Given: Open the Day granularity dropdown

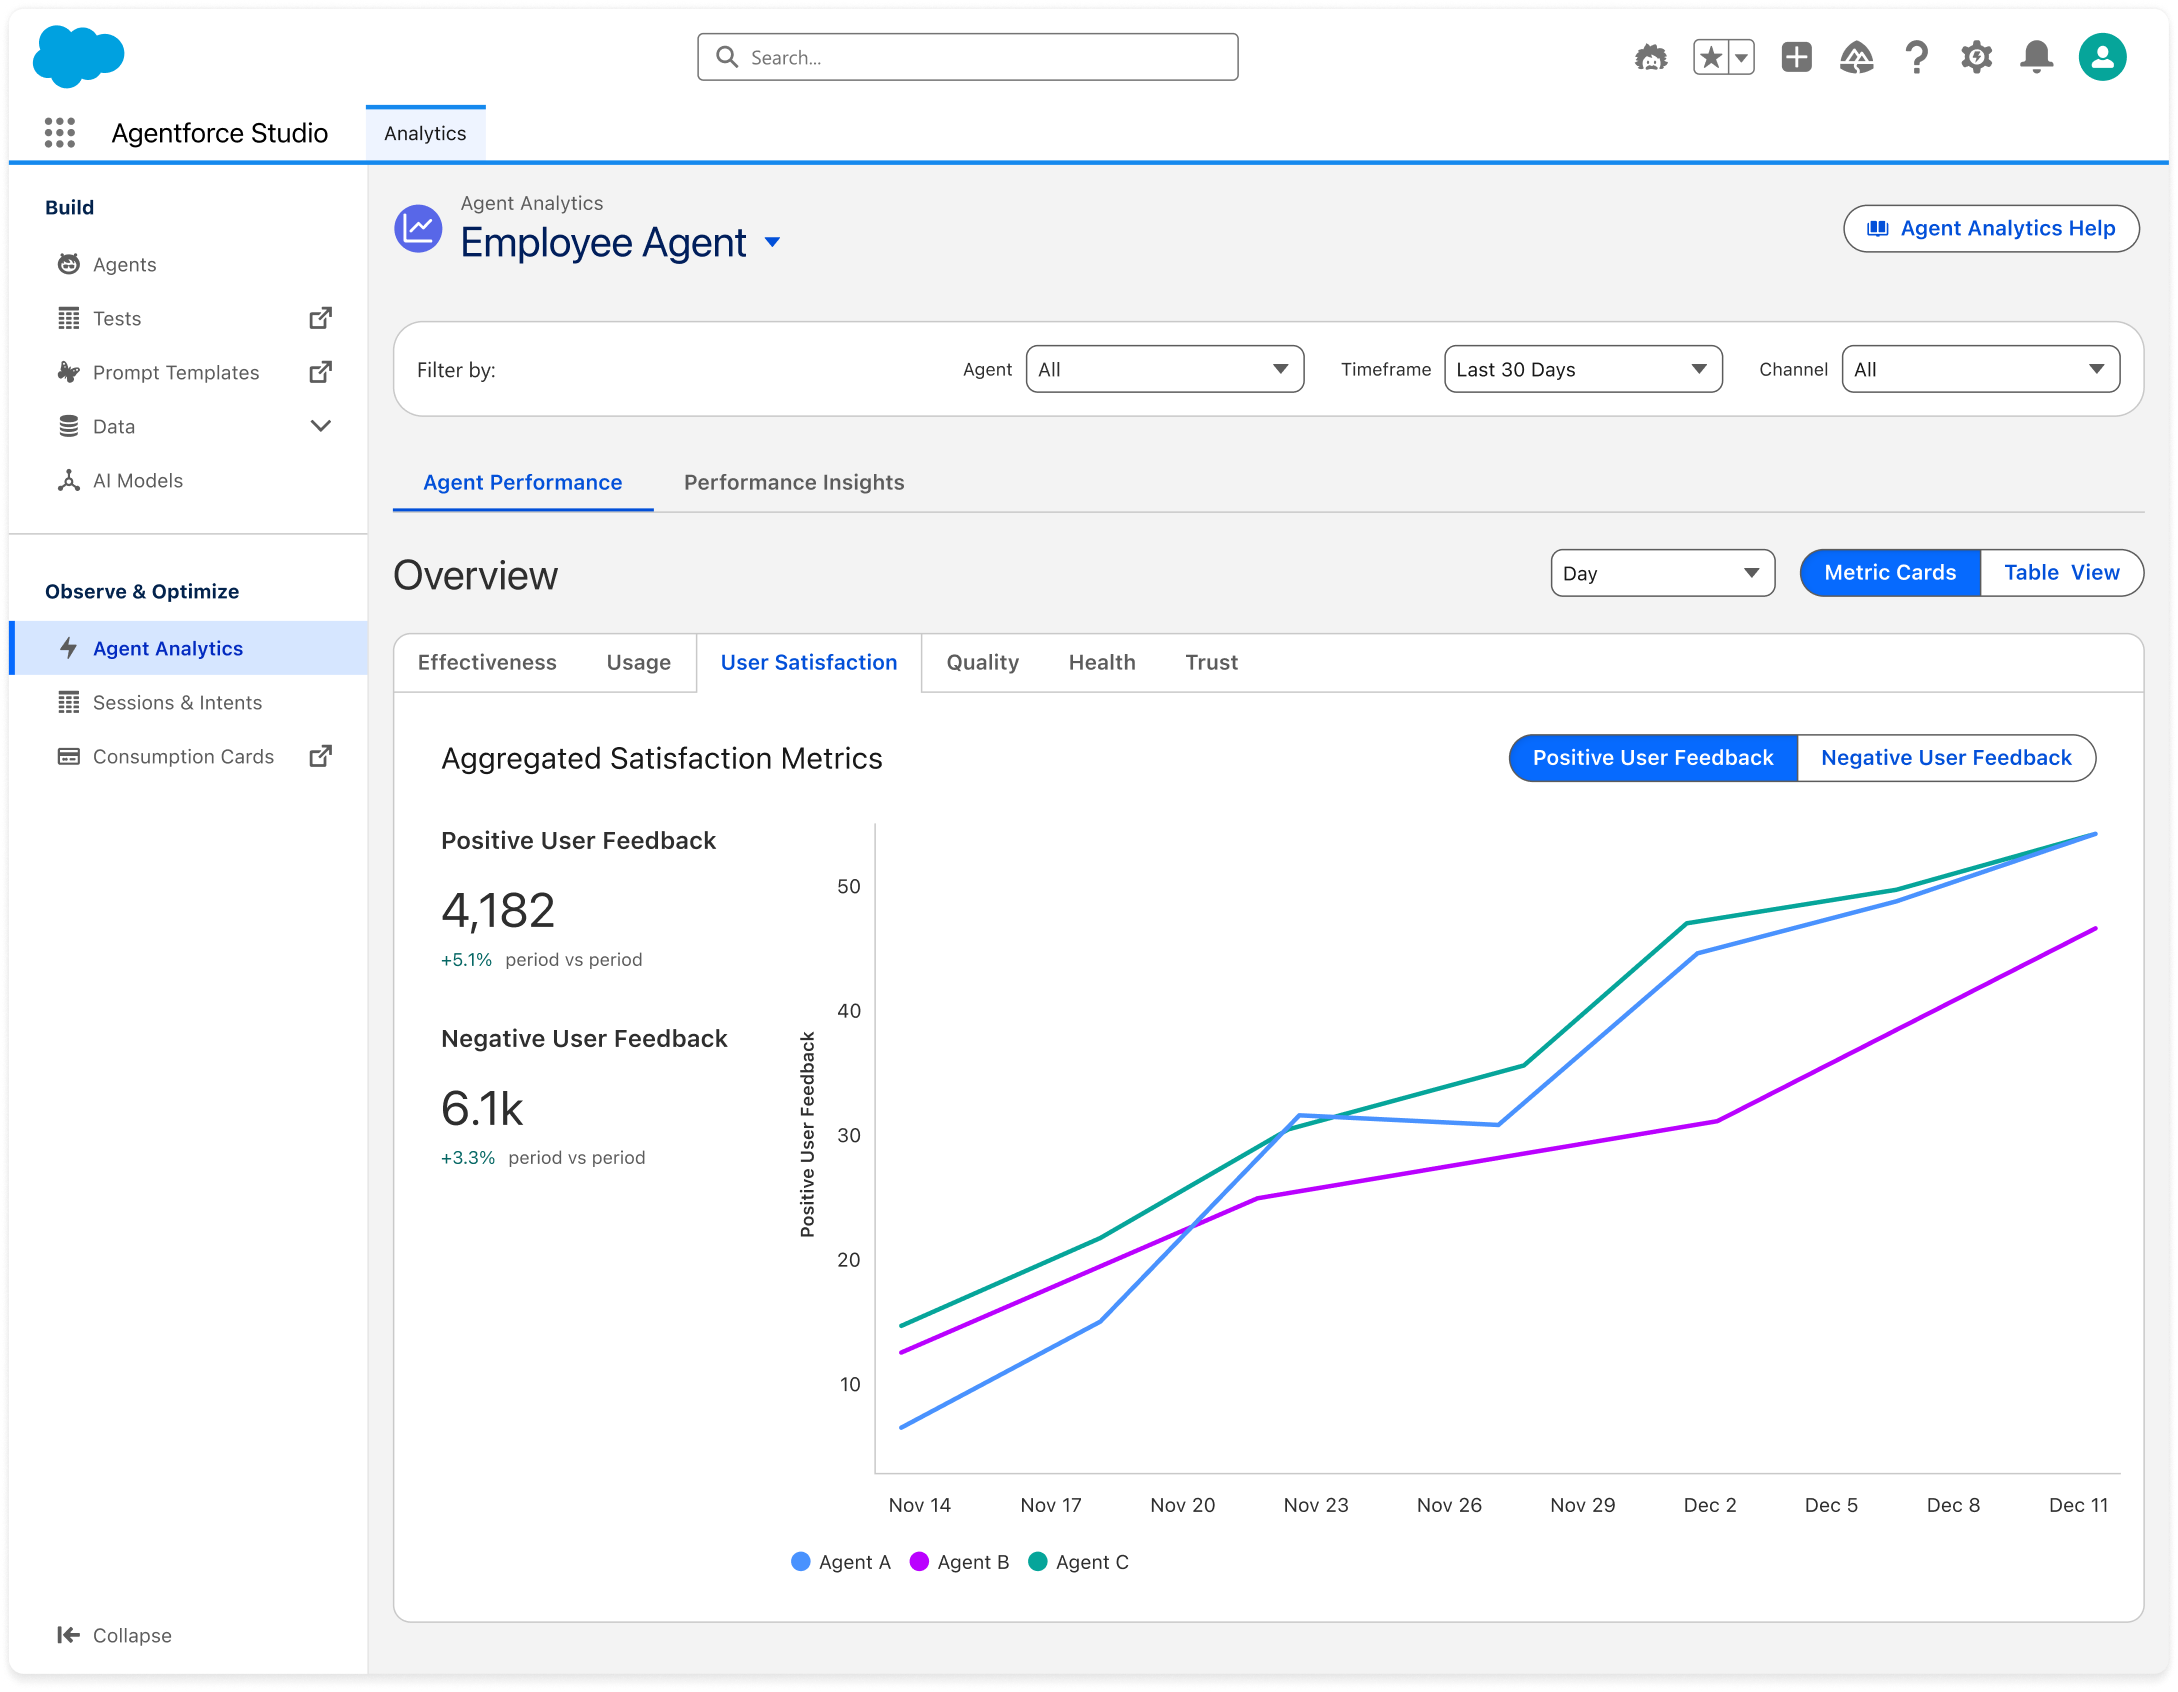Looking at the screenshot, I should click(1662, 573).
